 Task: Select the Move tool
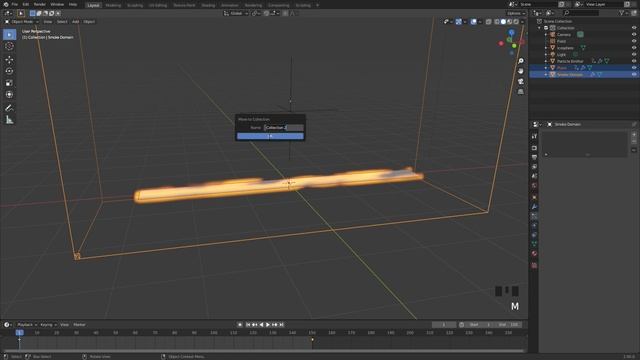tap(9, 60)
